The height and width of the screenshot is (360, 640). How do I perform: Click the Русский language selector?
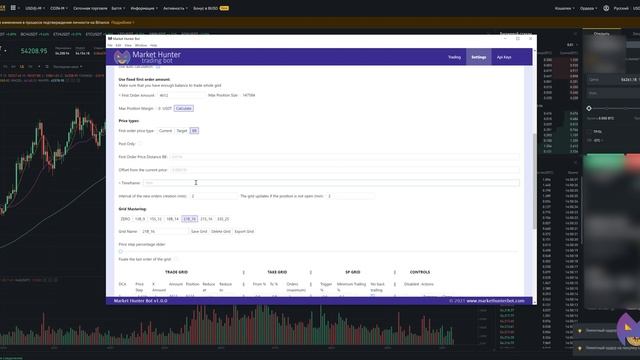coord(621,8)
